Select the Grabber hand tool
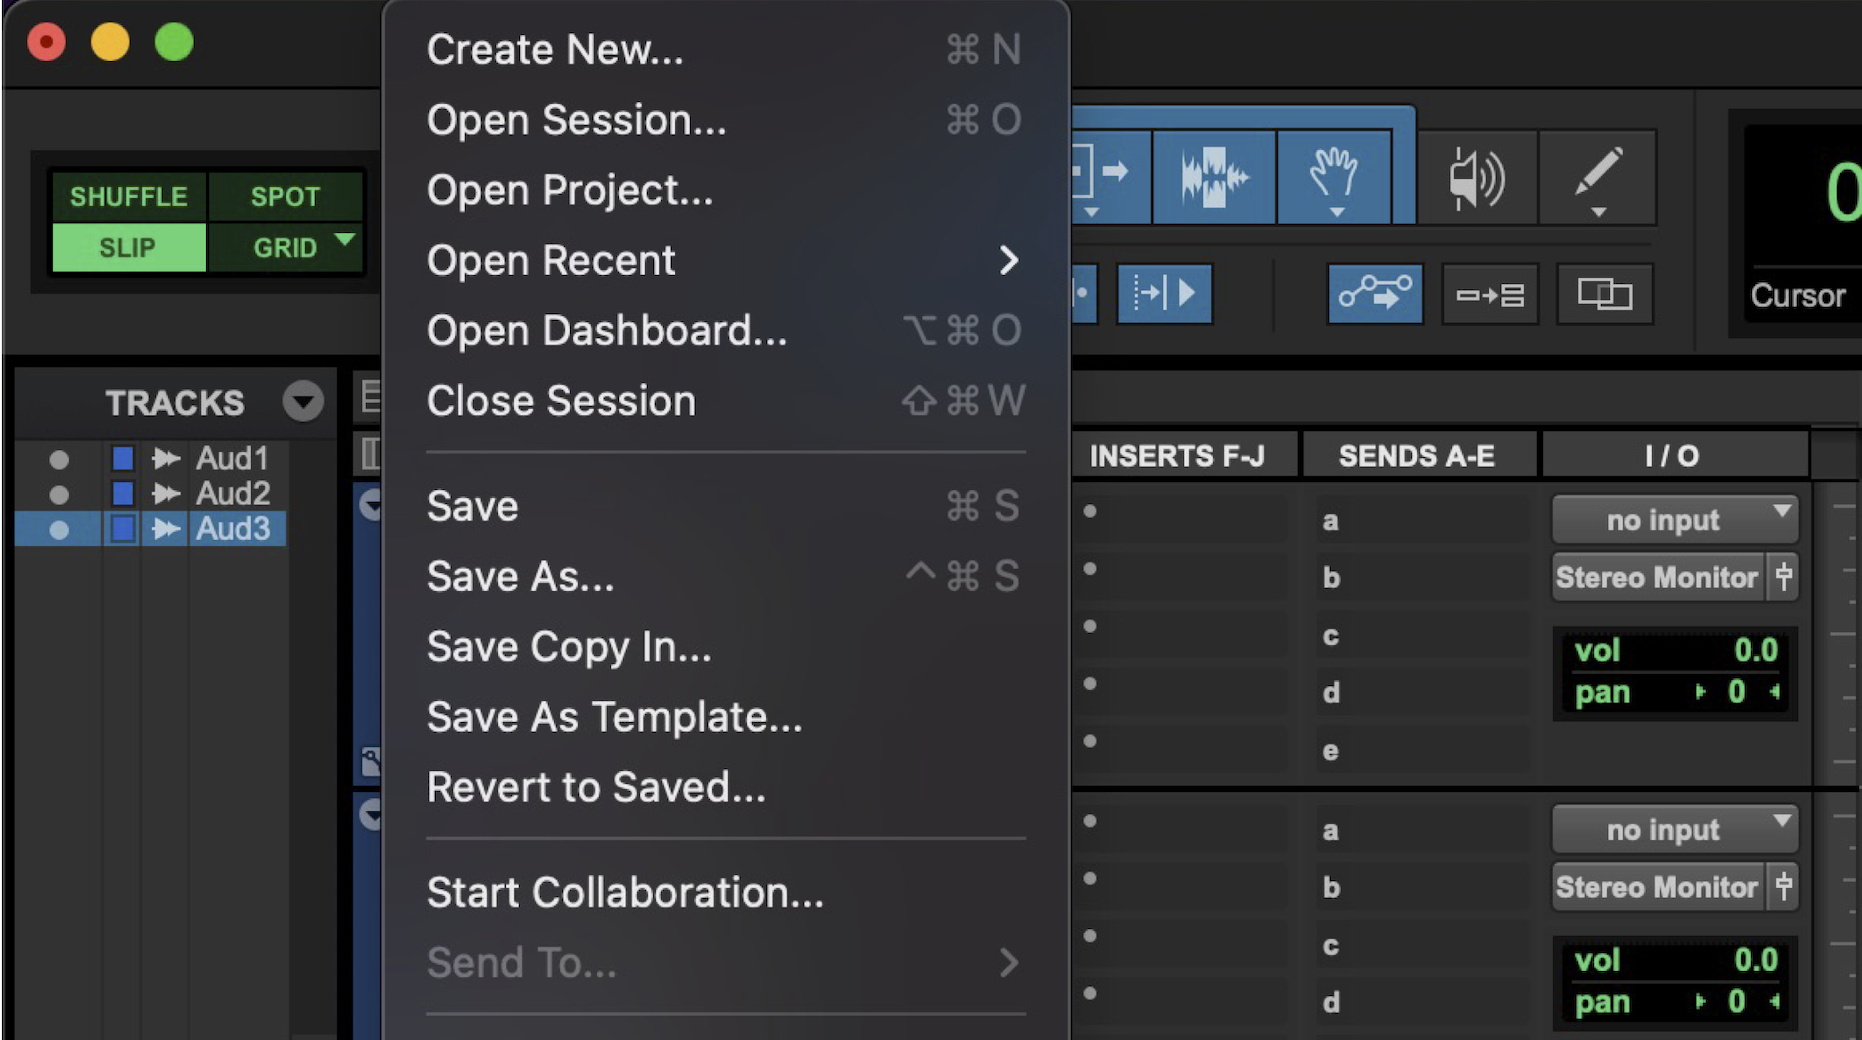The image size is (1862, 1040). (1334, 177)
